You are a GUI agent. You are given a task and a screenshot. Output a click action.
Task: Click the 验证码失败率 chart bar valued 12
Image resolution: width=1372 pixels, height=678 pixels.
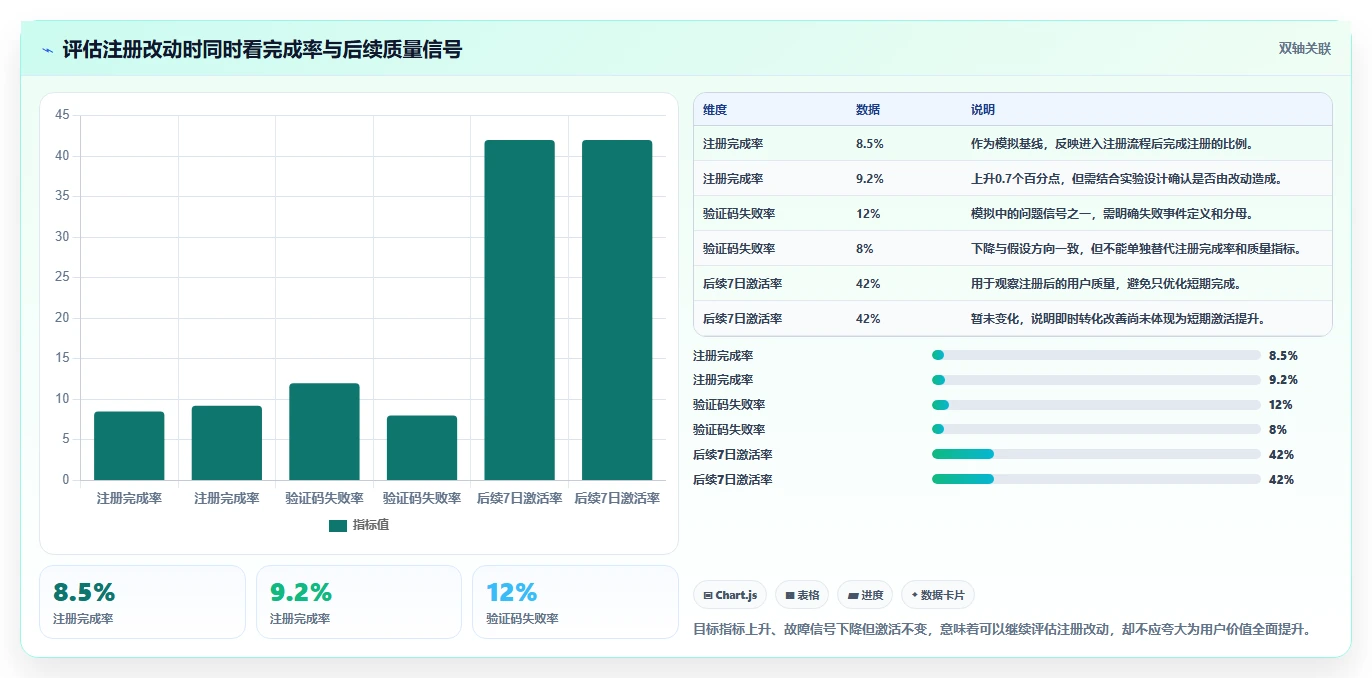click(324, 432)
